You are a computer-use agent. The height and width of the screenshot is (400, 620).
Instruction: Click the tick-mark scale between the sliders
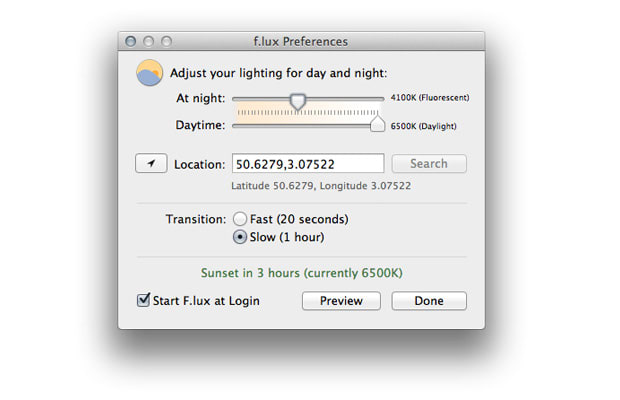coord(307,113)
